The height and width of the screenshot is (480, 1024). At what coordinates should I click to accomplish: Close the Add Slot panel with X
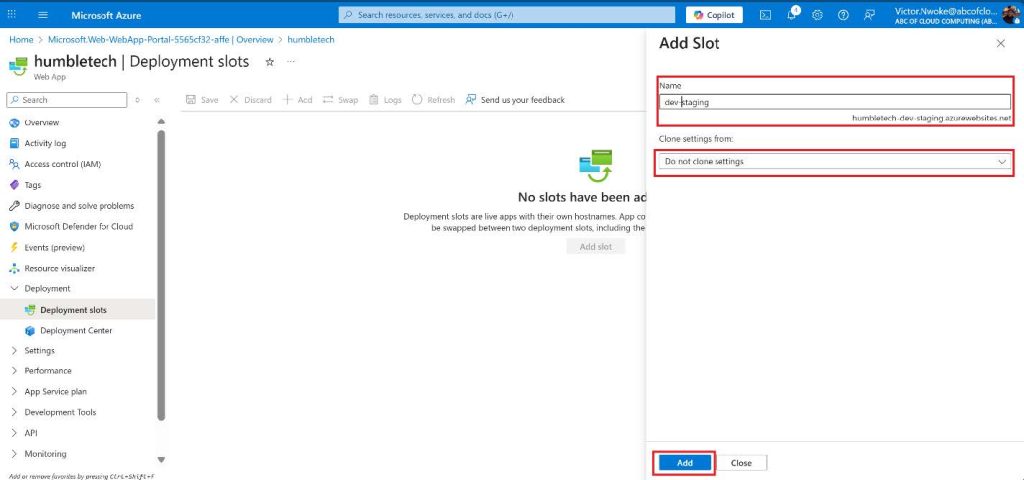point(1000,44)
